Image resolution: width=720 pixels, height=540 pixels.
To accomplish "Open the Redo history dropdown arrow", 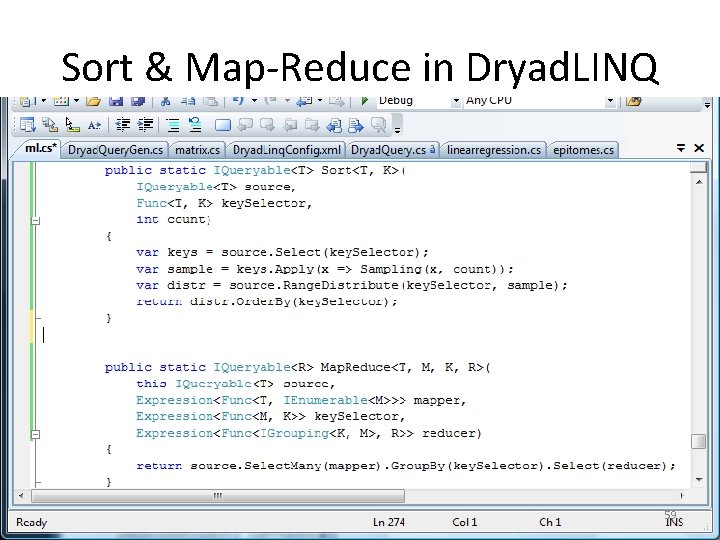I will 287,100.
